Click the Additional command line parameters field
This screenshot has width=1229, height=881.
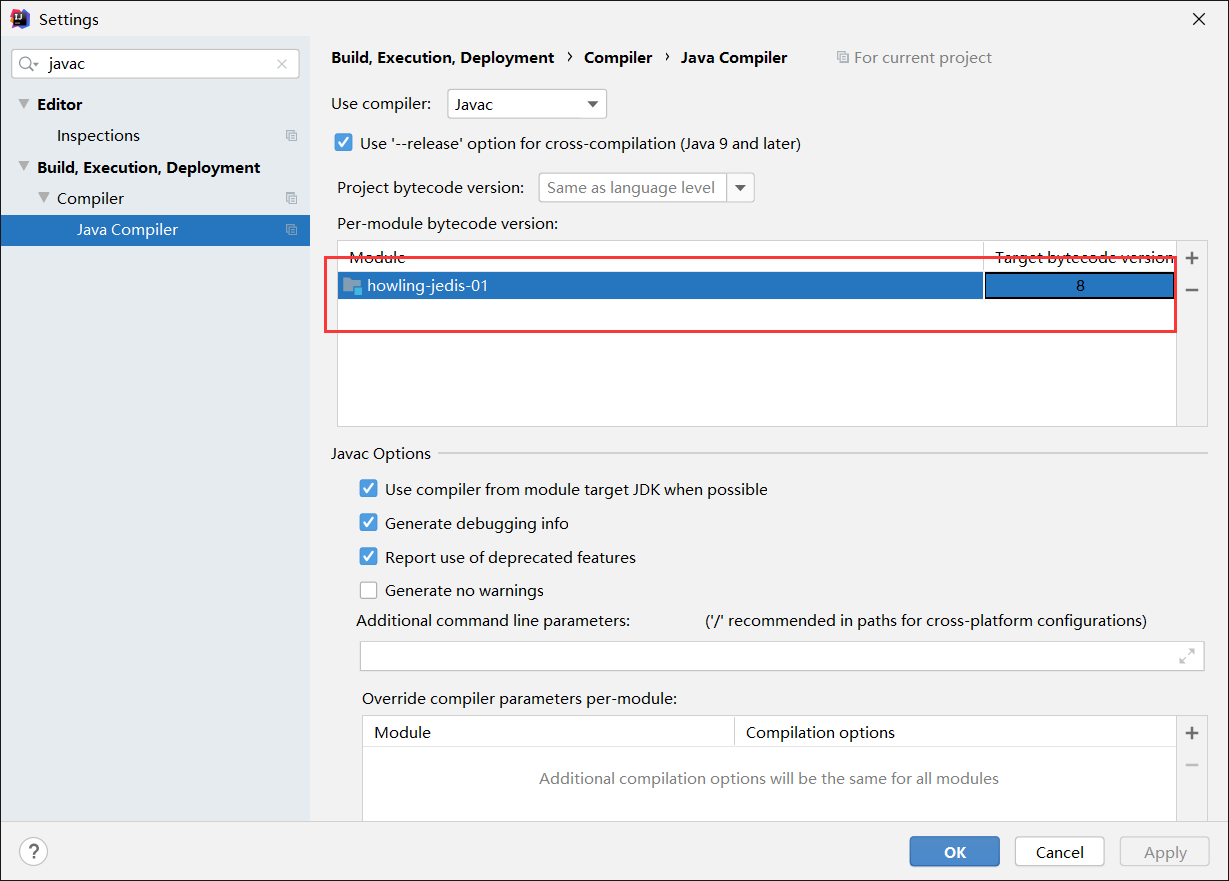[x=768, y=656]
